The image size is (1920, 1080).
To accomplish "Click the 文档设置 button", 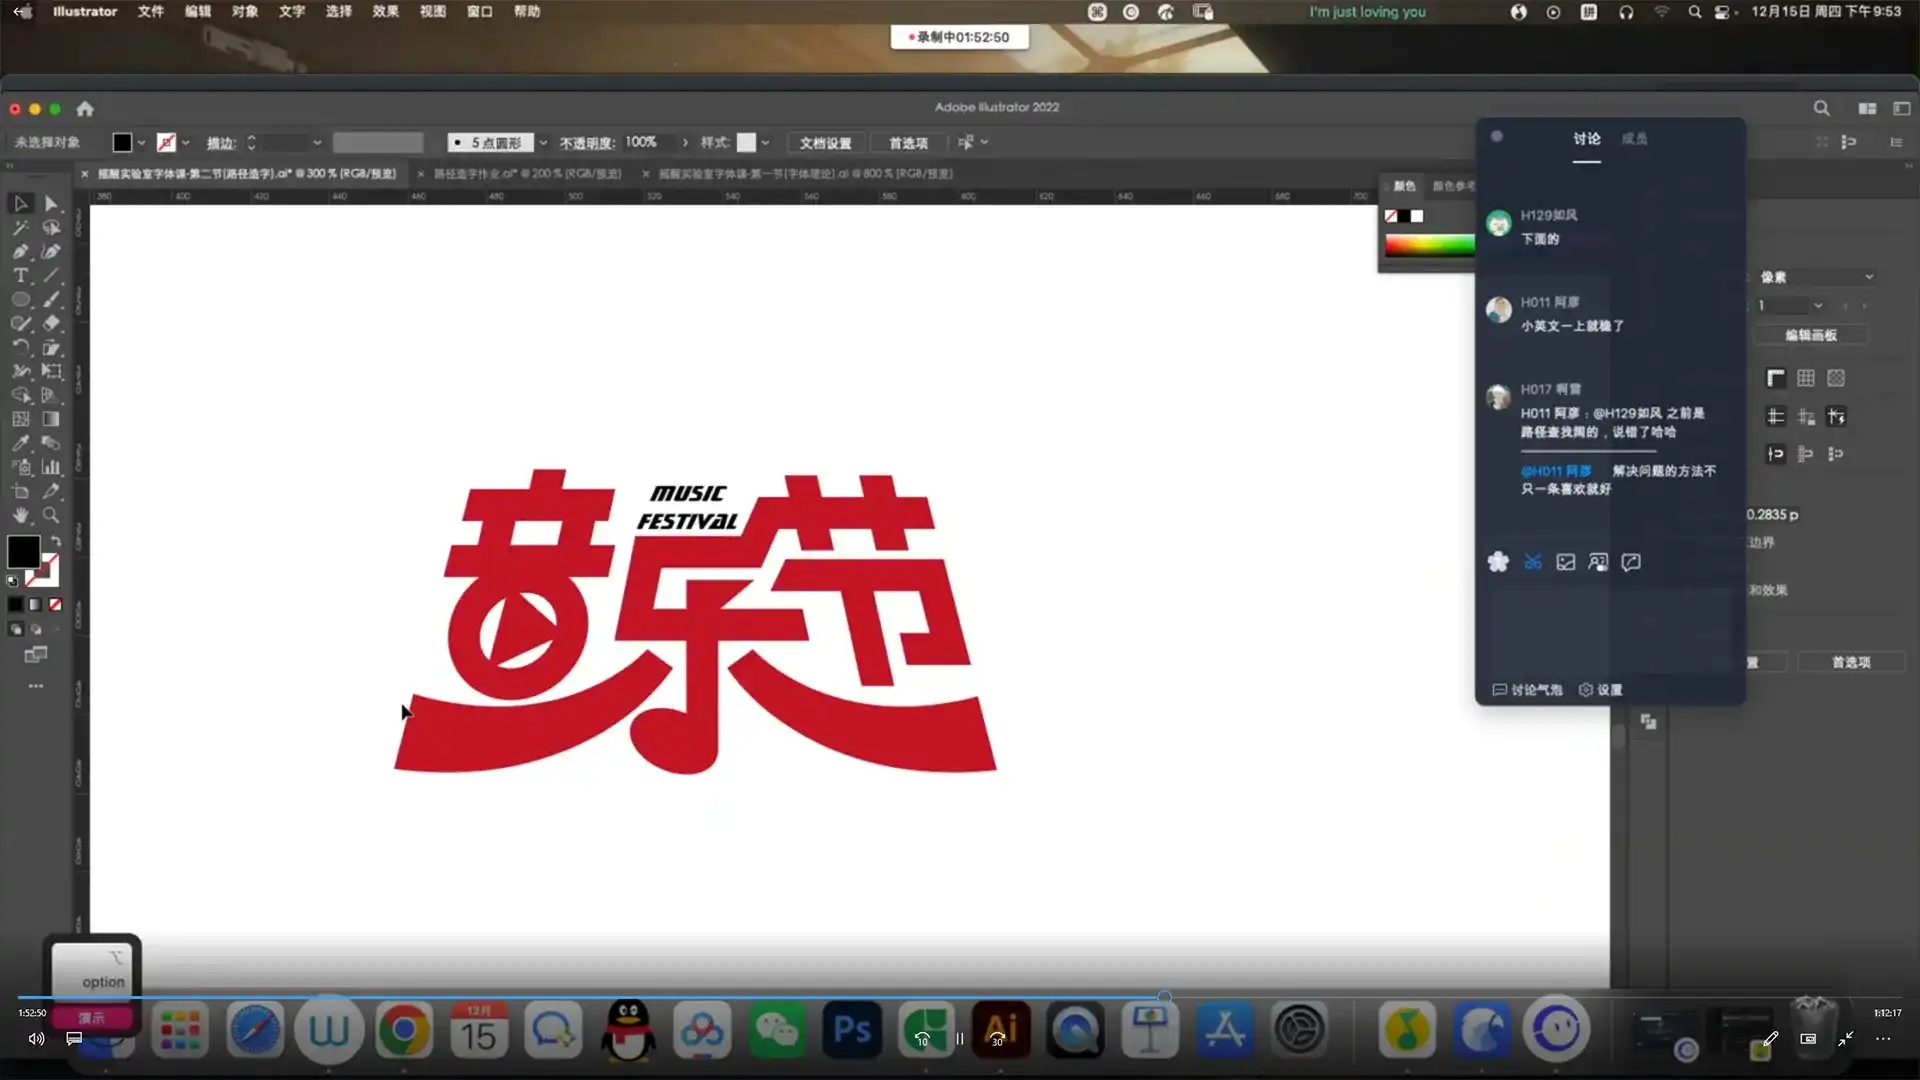I will click(x=824, y=142).
